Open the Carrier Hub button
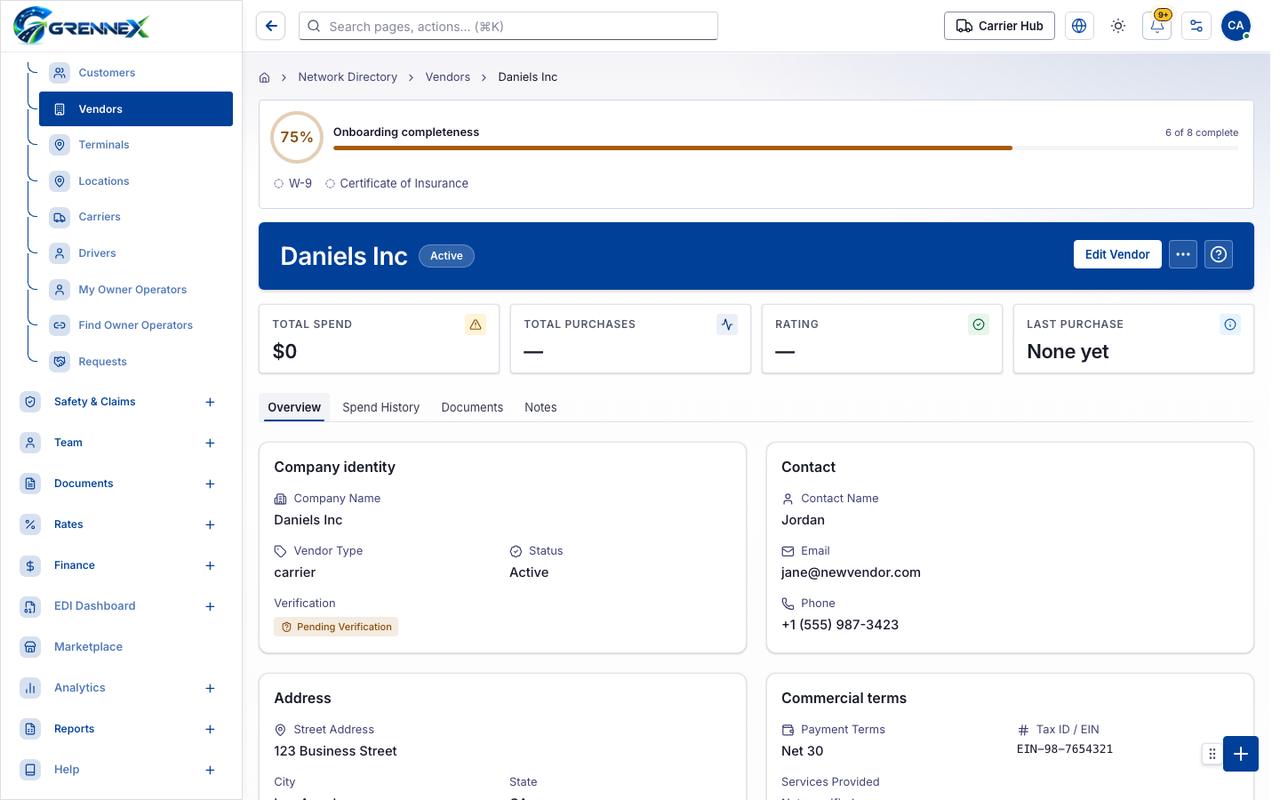The width and height of the screenshot is (1280, 800). point(999,26)
